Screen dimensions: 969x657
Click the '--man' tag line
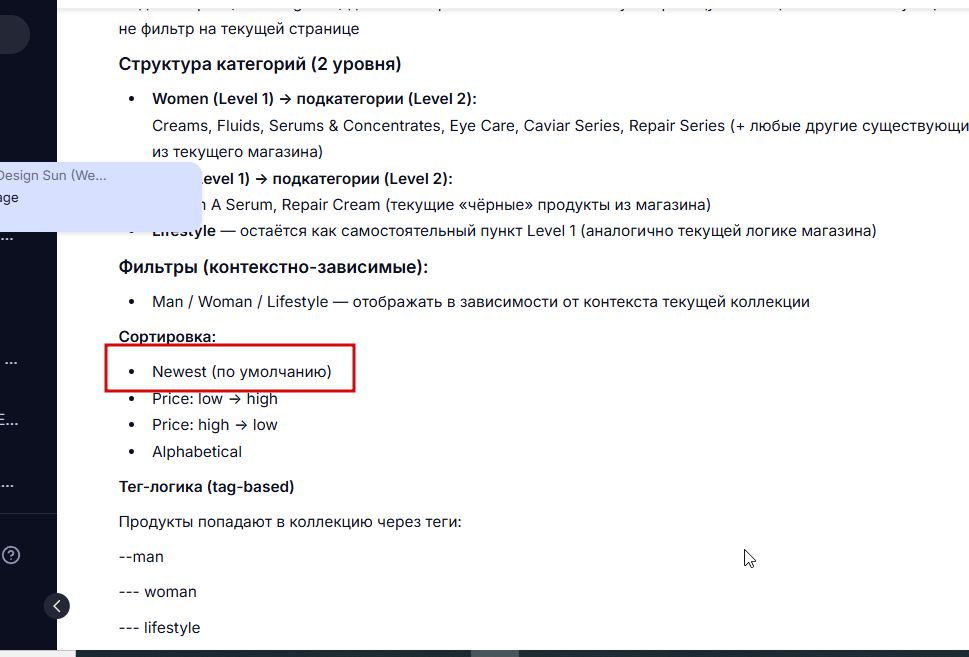point(141,557)
